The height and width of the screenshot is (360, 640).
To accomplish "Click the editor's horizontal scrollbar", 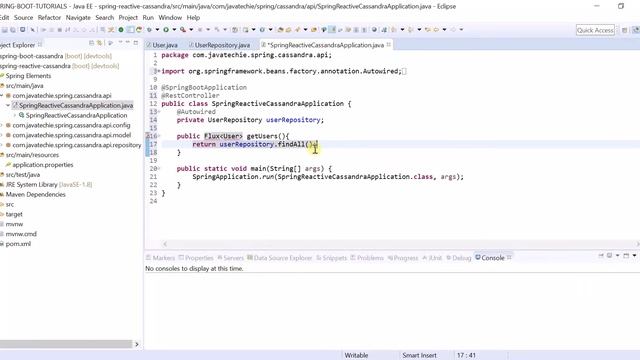I will [x=402, y=244].
